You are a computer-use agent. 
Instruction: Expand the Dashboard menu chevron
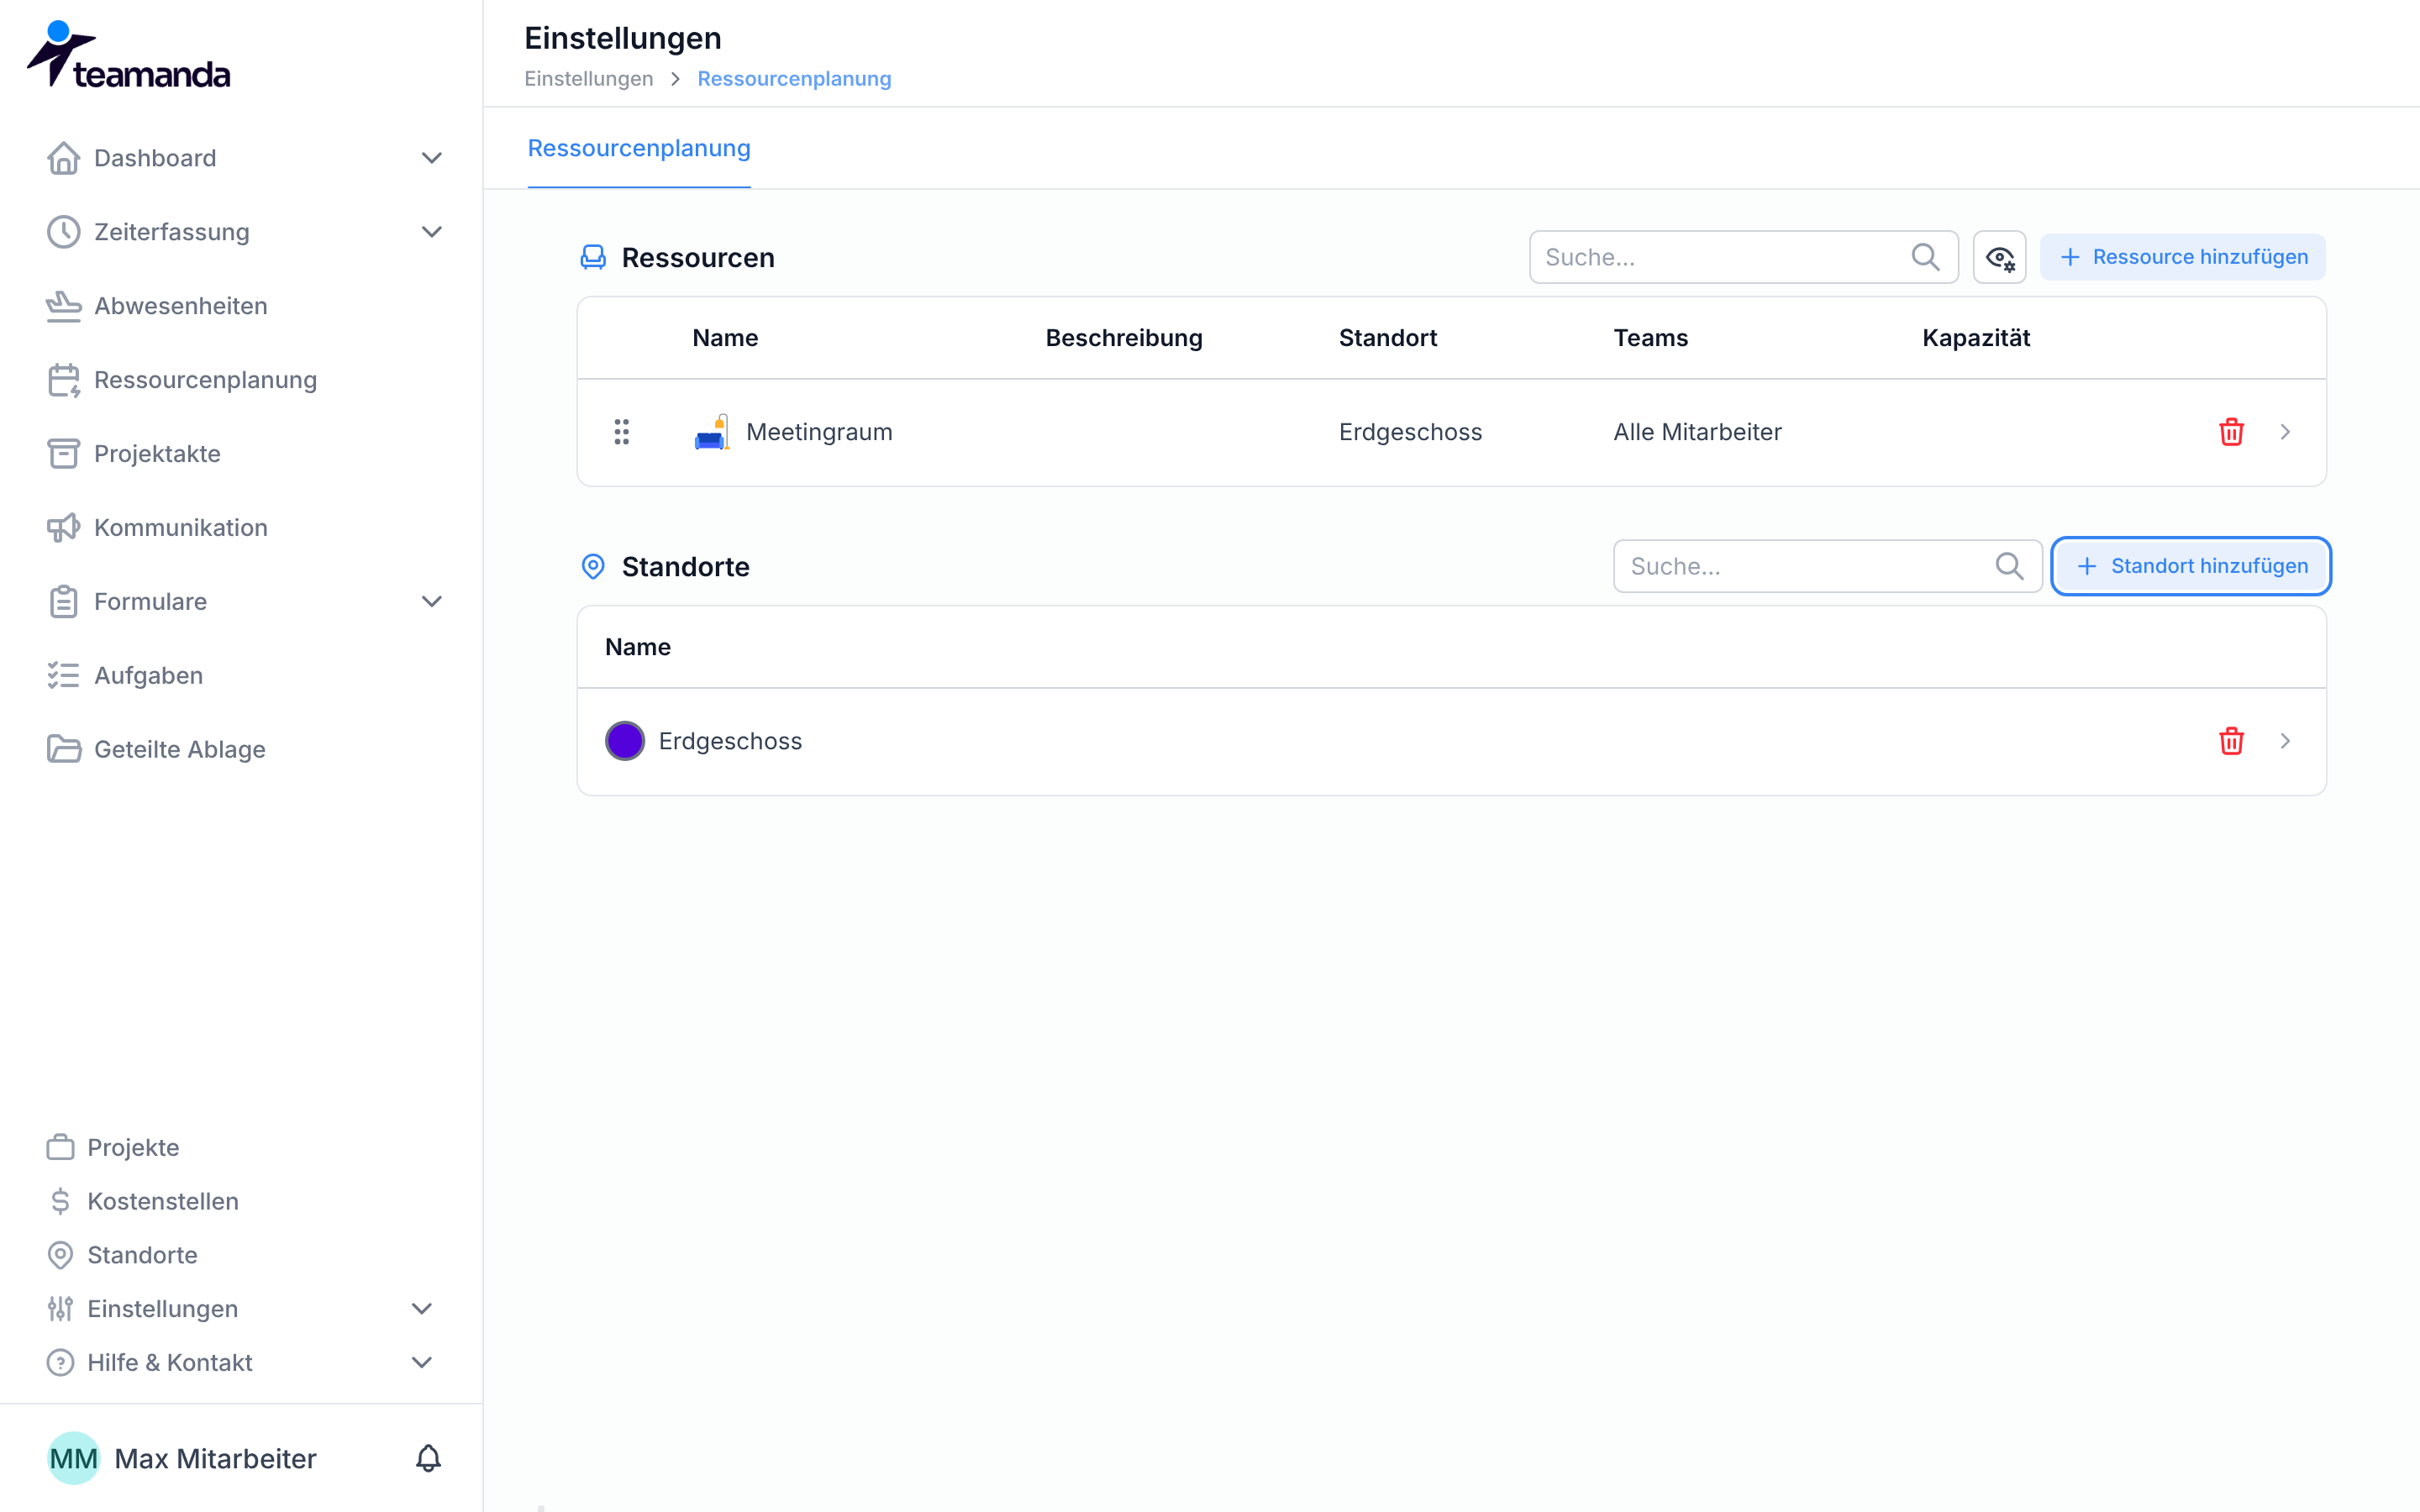[431, 158]
